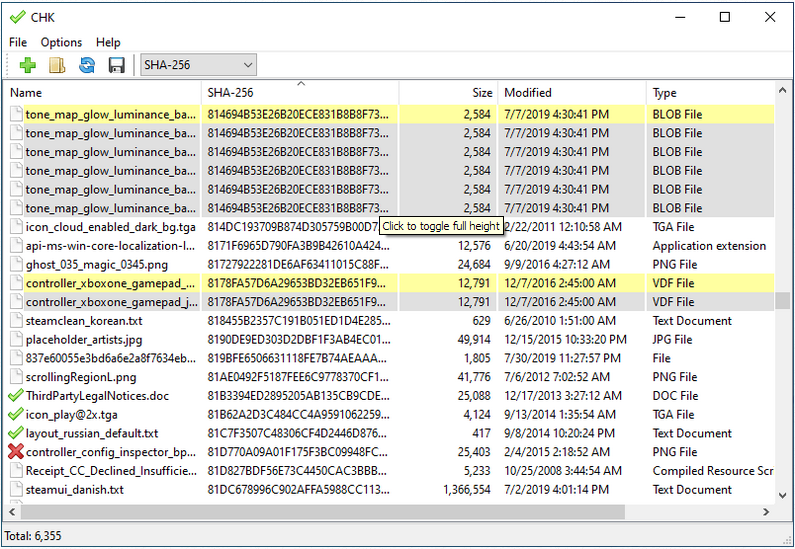Viewport: 795px width, 549px height.
Task: Click the blue refresh arrows toolbar icon
Action: (x=87, y=65)
